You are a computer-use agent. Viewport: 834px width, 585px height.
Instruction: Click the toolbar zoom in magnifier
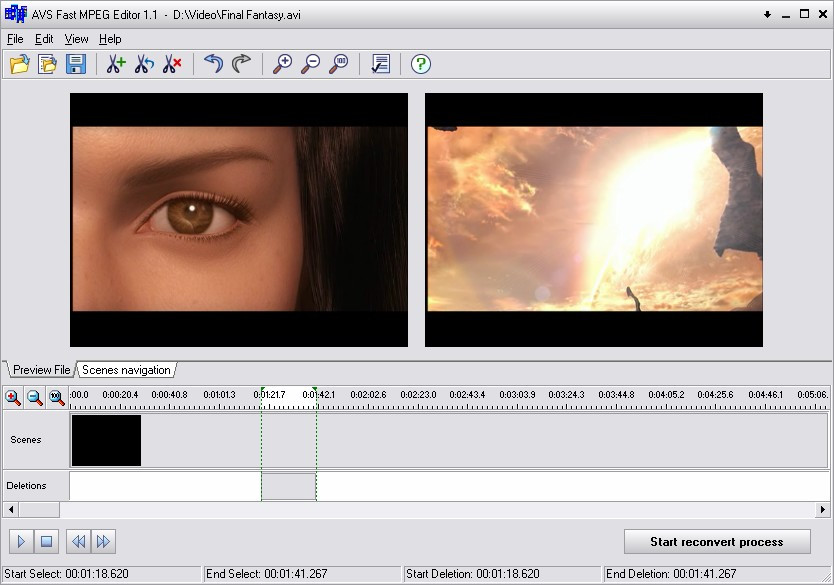pos(283,64)
